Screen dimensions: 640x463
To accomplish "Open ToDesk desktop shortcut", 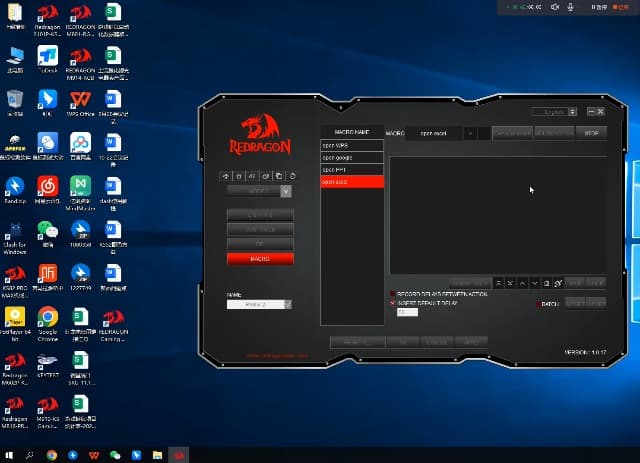I will tap(48, 60).
